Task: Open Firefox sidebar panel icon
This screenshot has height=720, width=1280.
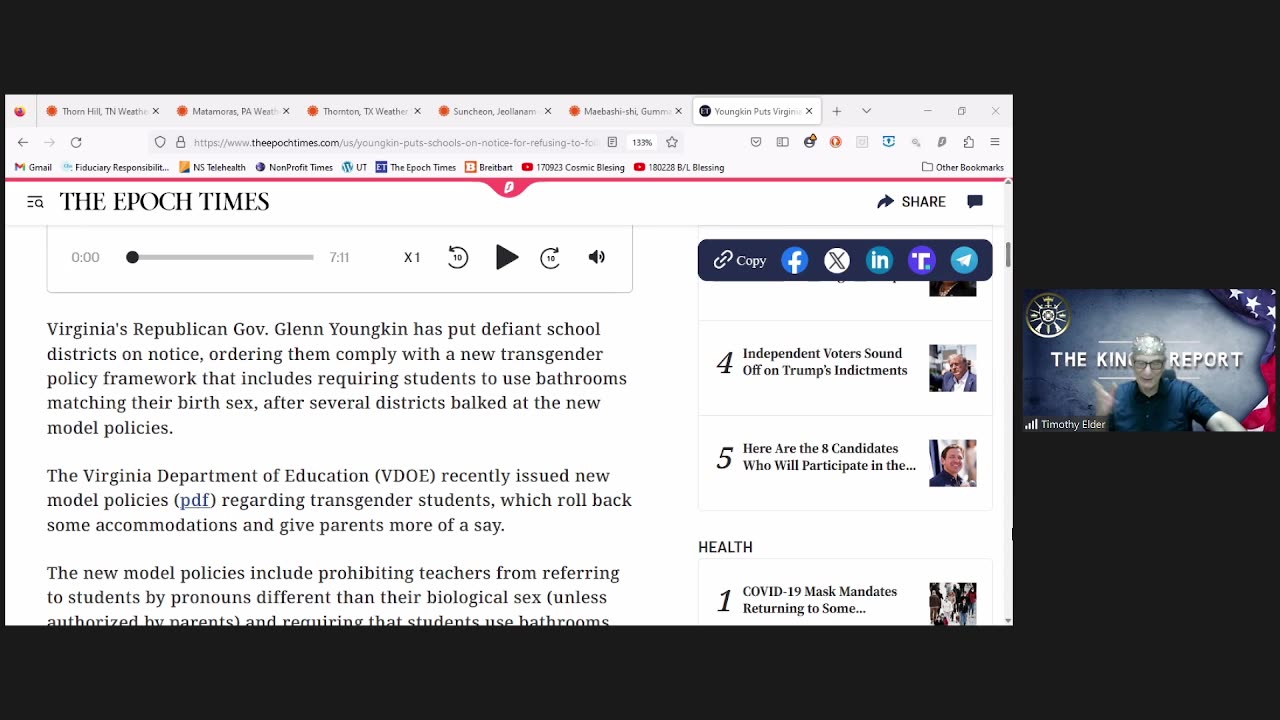Action: pyautogui.click(x=783, y=142)
